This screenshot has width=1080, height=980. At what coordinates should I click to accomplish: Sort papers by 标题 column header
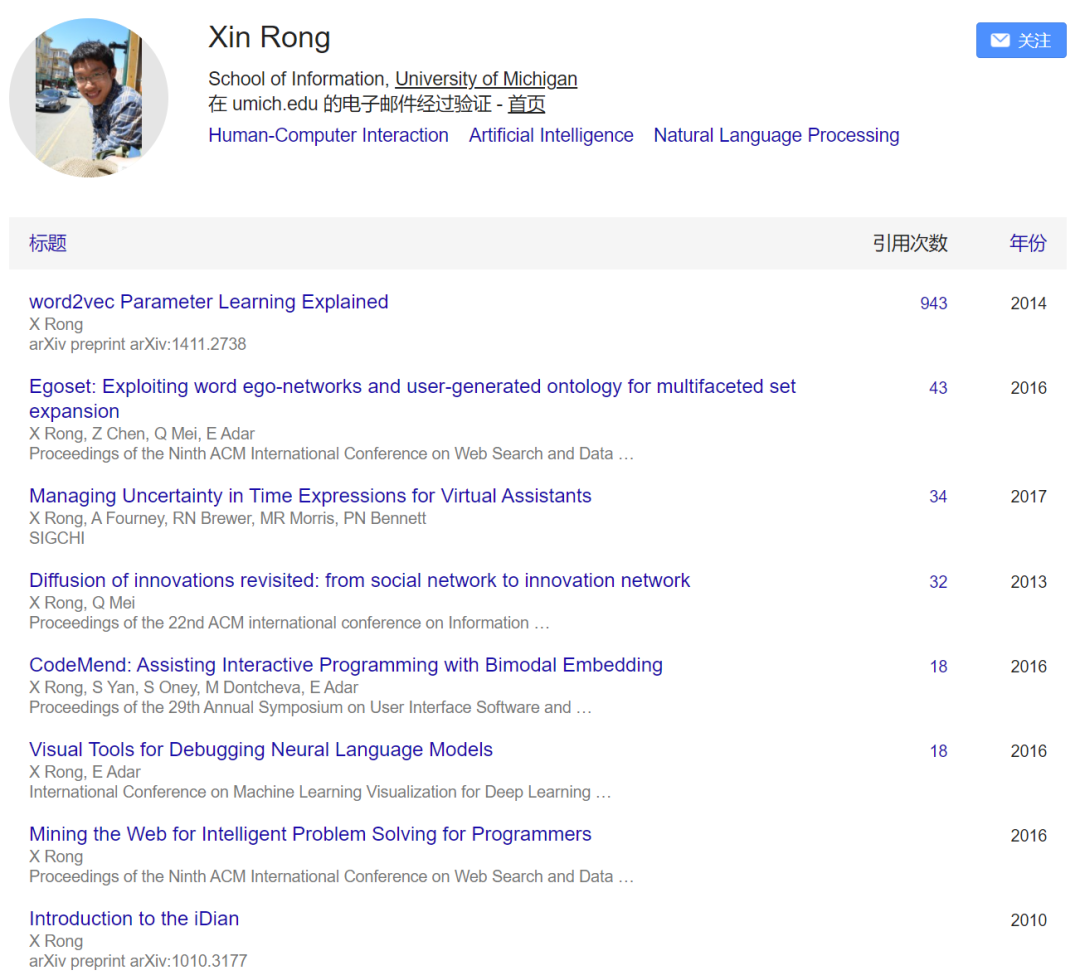pyautogui.click(x=48, y=243)
